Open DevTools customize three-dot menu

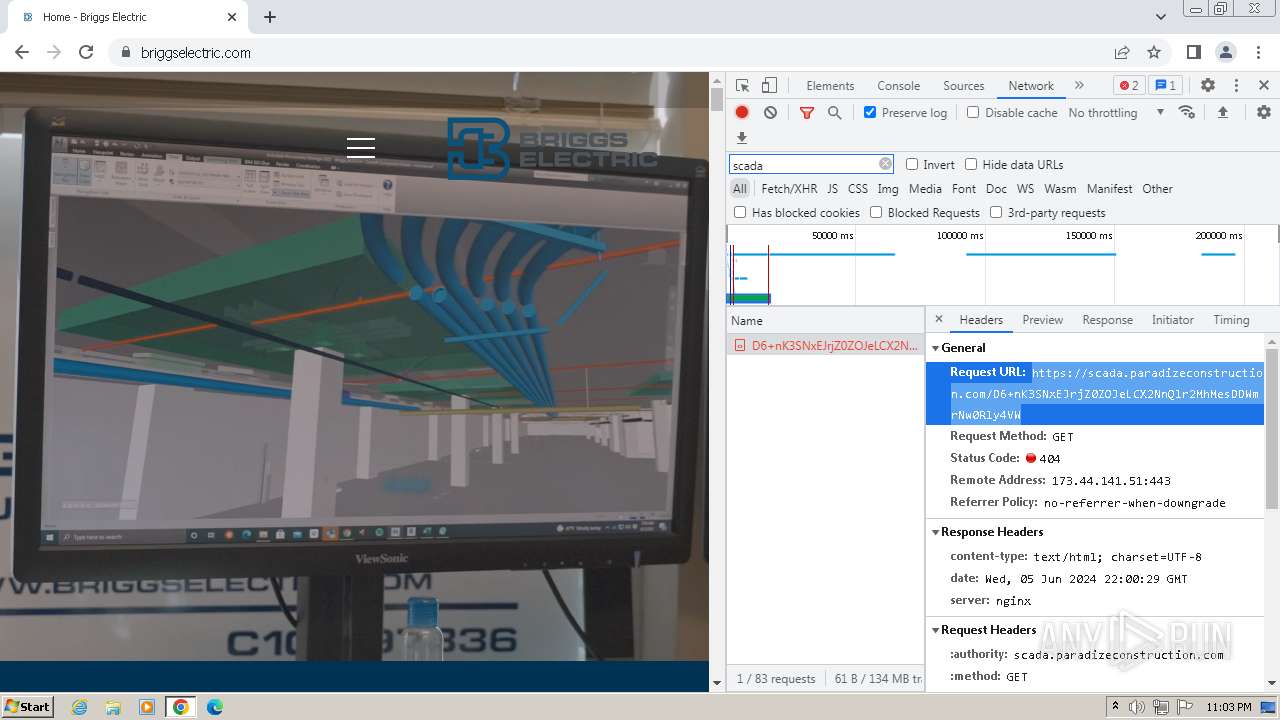point(1236,86)
